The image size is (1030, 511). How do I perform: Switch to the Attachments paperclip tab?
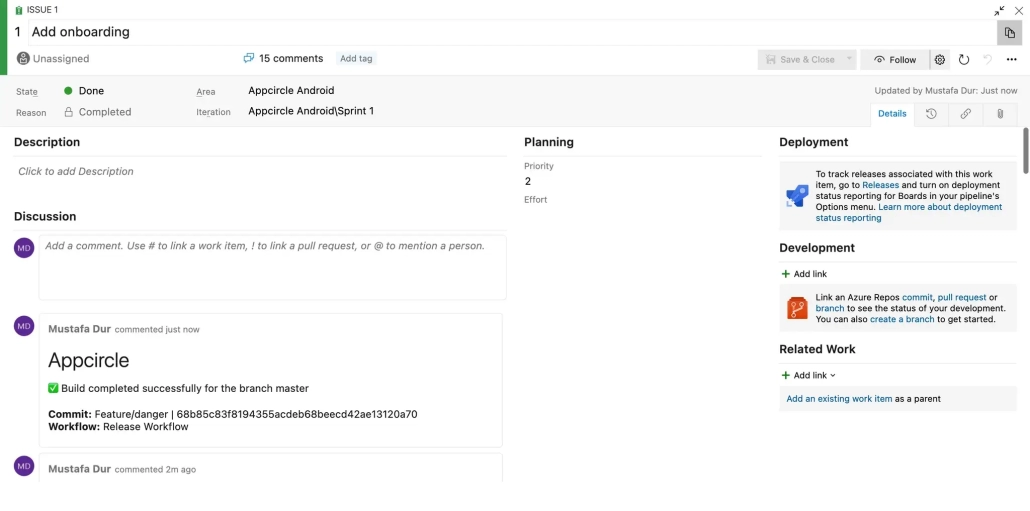coord(1000,114)
